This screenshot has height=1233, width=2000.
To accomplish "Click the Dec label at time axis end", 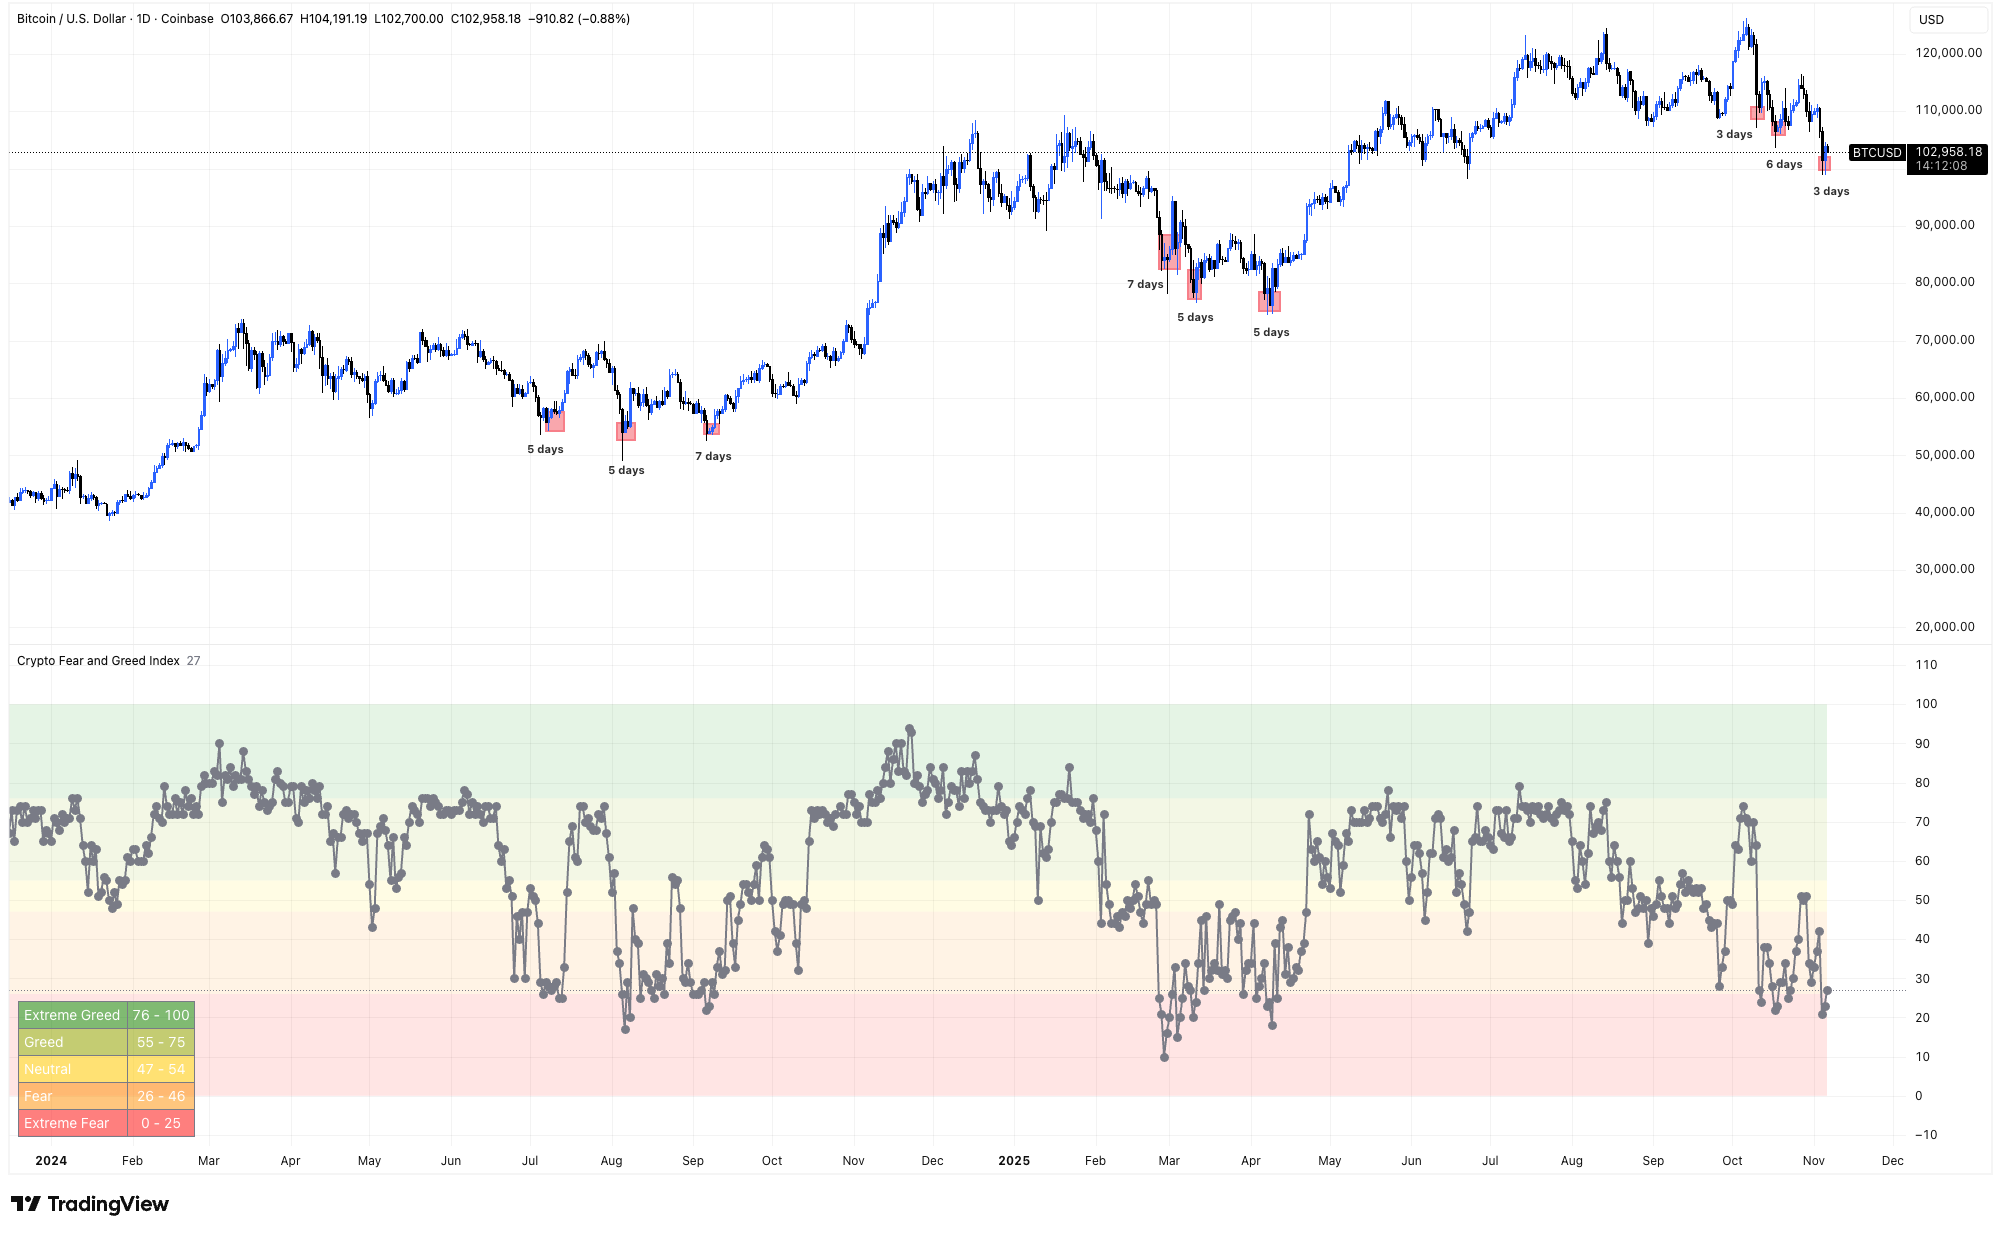I will tap(1892, 1161).
